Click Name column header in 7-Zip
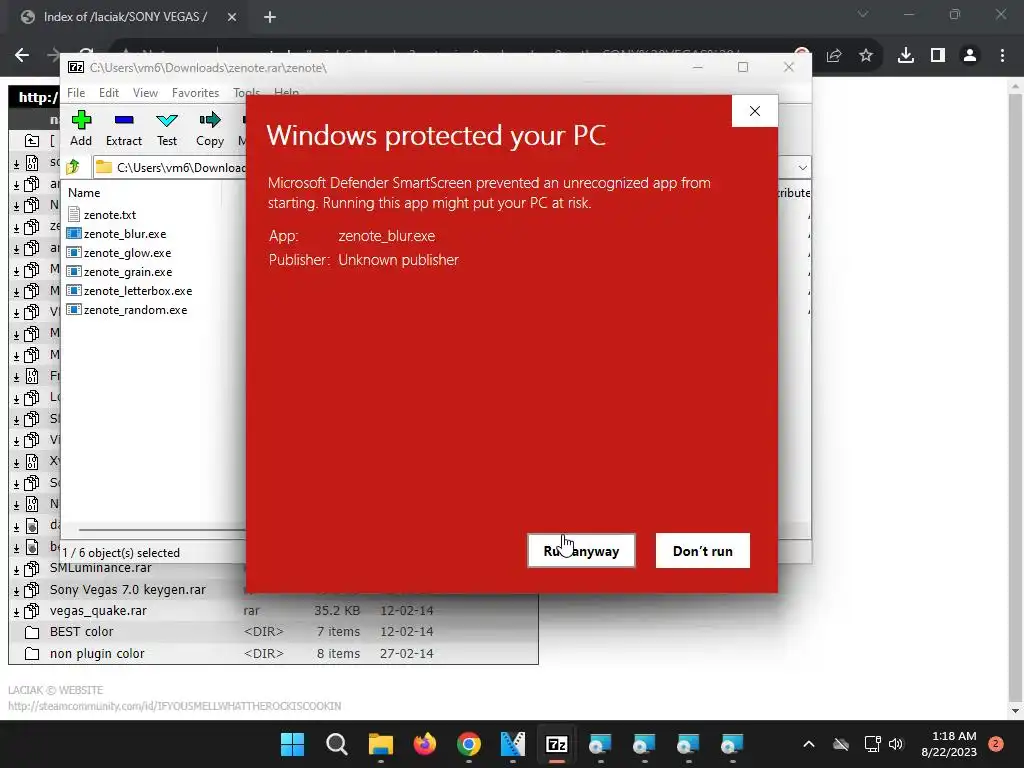1024x768 pixels. point(84,193)
